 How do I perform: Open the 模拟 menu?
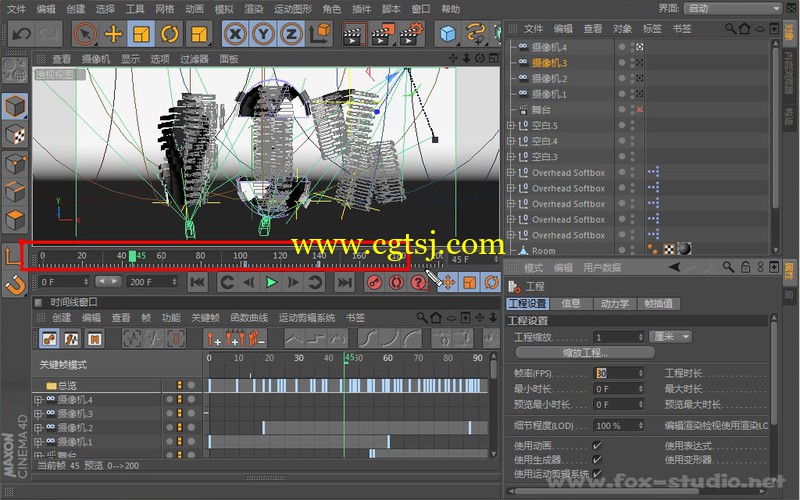coord(224,9)
